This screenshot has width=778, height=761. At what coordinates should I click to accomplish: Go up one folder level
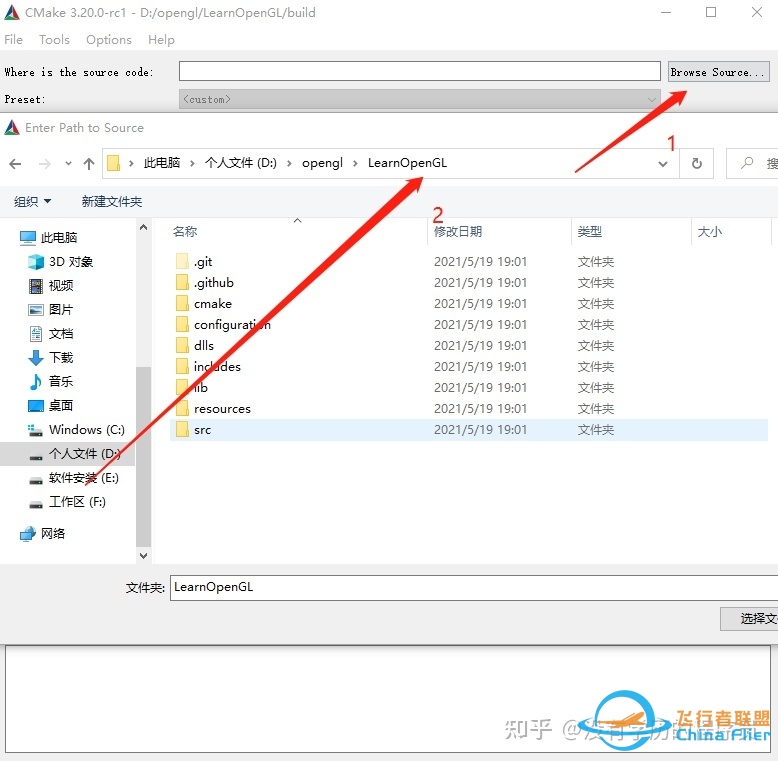coord(89,163)
